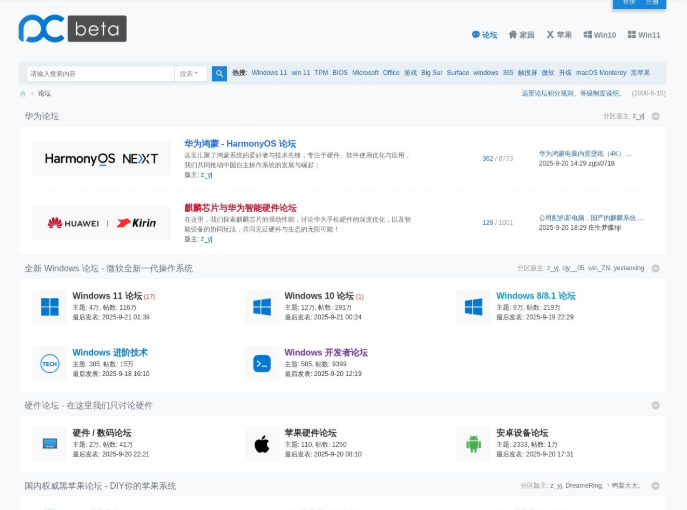Viewport: 687px width, 510px height.
Task: Click the hot search BIOS link
Action: pyautogui.click(x=340, y=73)
